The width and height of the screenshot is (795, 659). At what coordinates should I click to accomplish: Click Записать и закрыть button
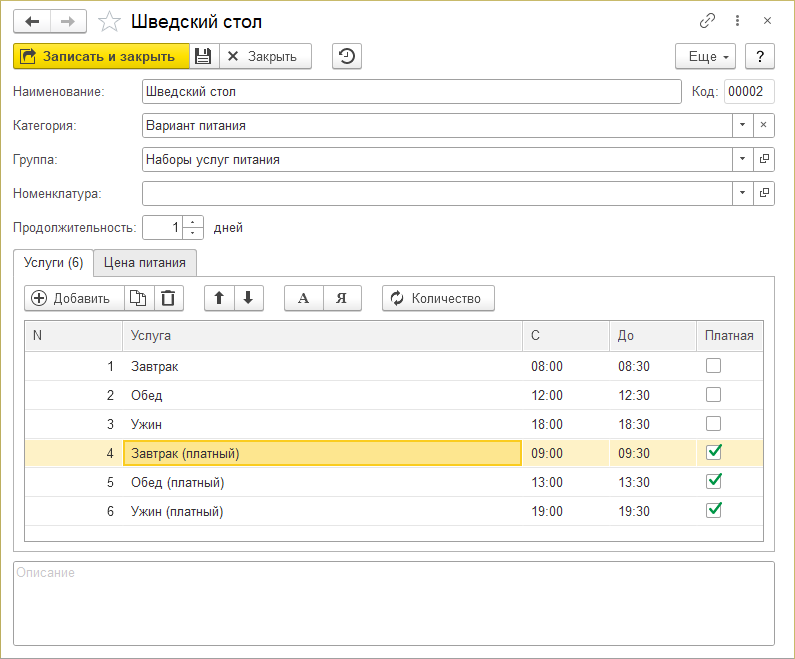click(x=101, y=56)
